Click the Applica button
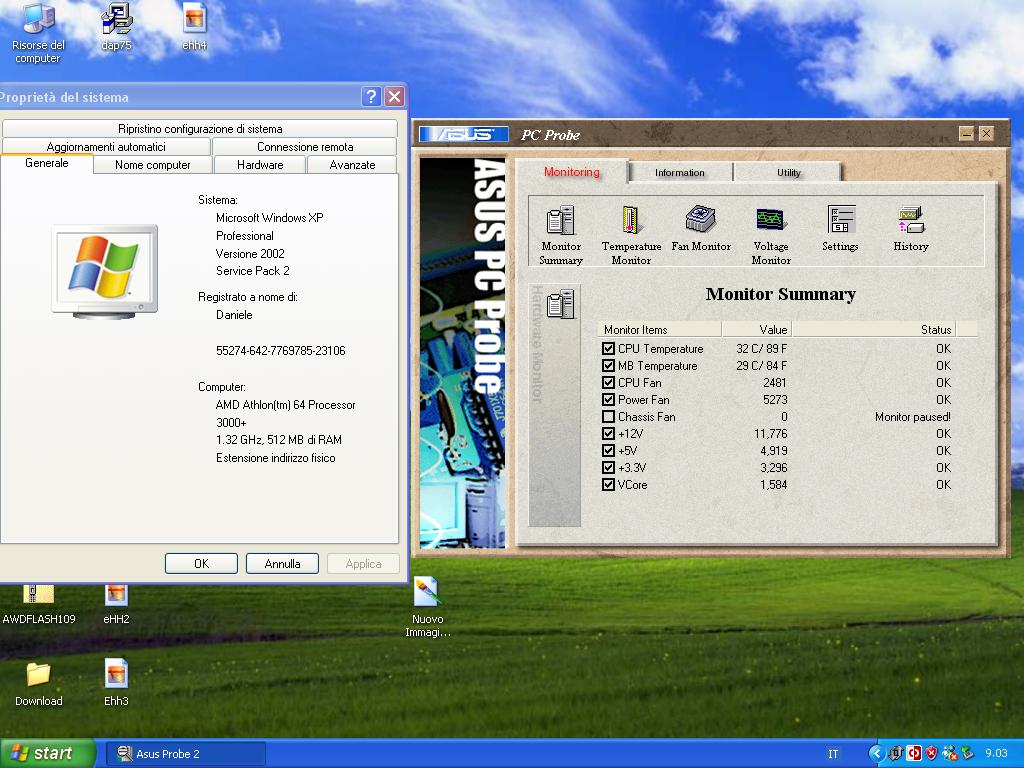The image size is (1024, 768). coord(363,563)
